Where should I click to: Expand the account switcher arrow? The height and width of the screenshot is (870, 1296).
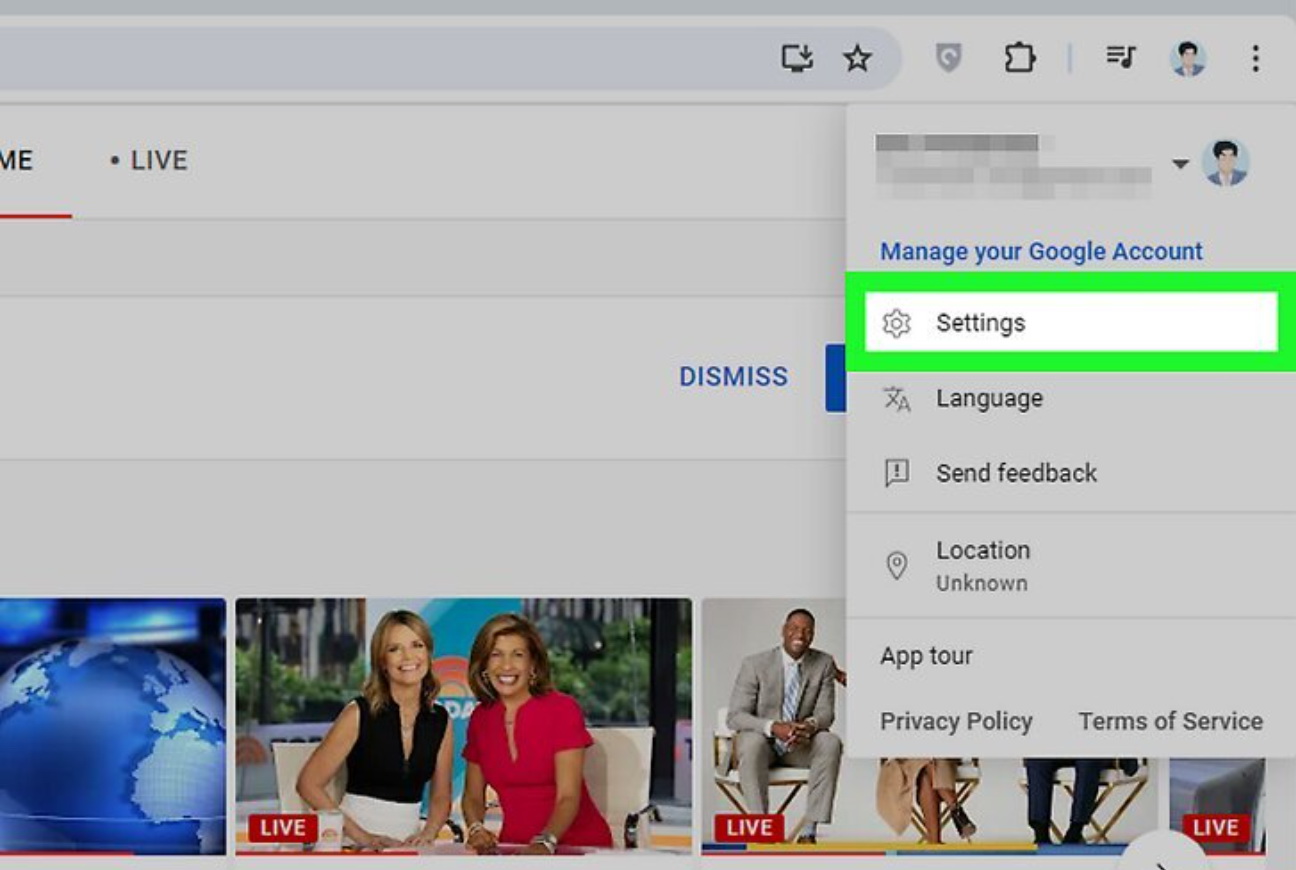[x=1180, y=164]
